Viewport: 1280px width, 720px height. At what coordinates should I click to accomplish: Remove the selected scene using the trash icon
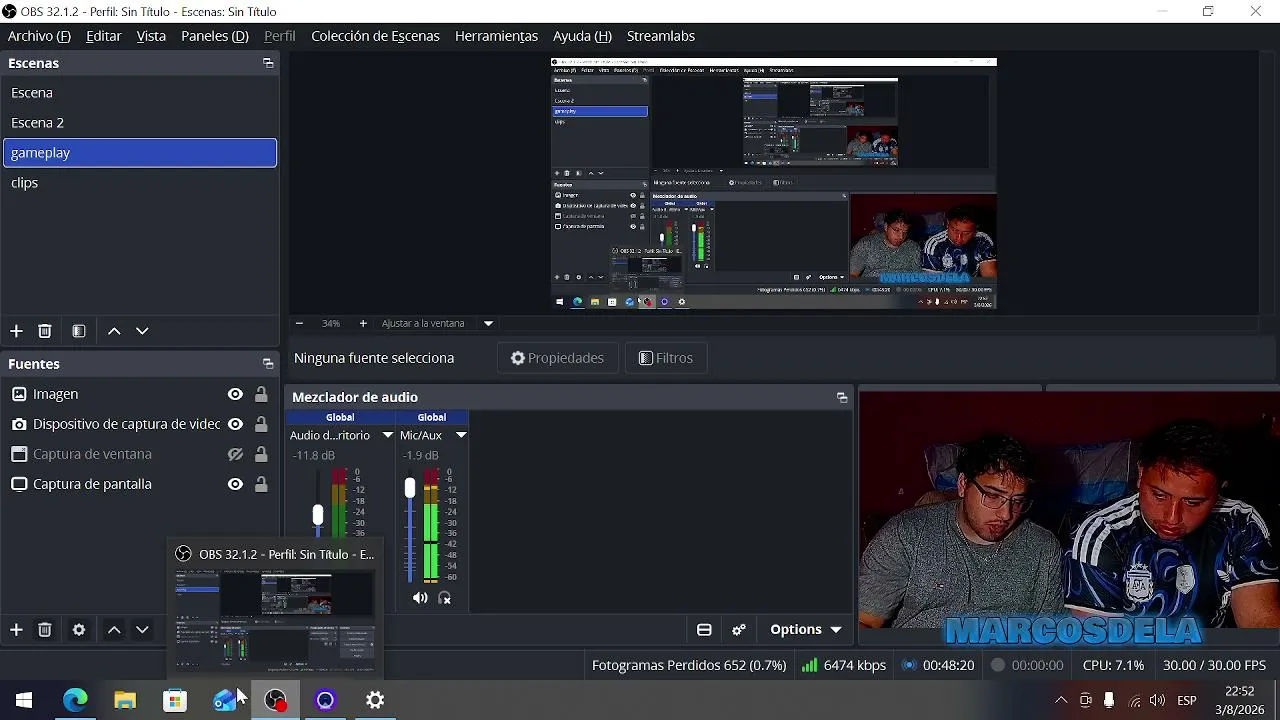(x=44, y=331)
